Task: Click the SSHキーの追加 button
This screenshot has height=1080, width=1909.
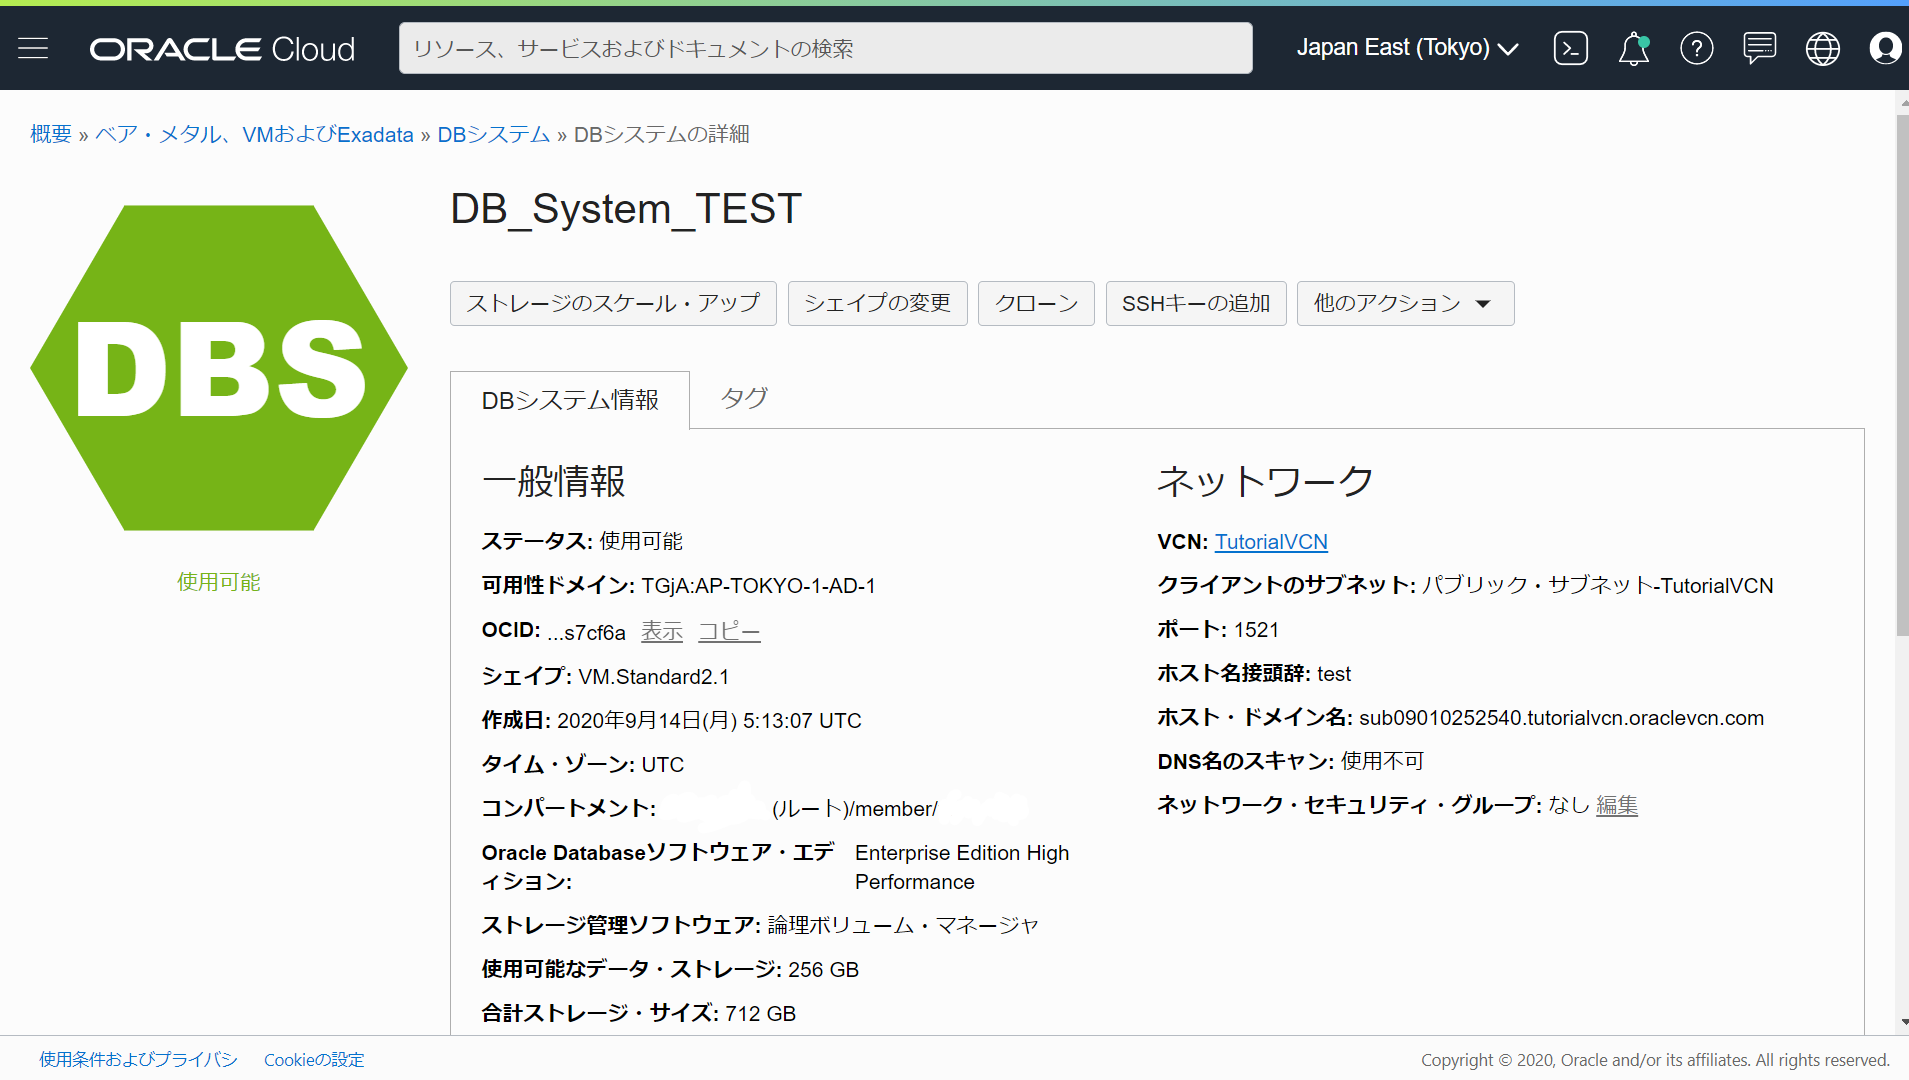Action: click(1195, 303)
